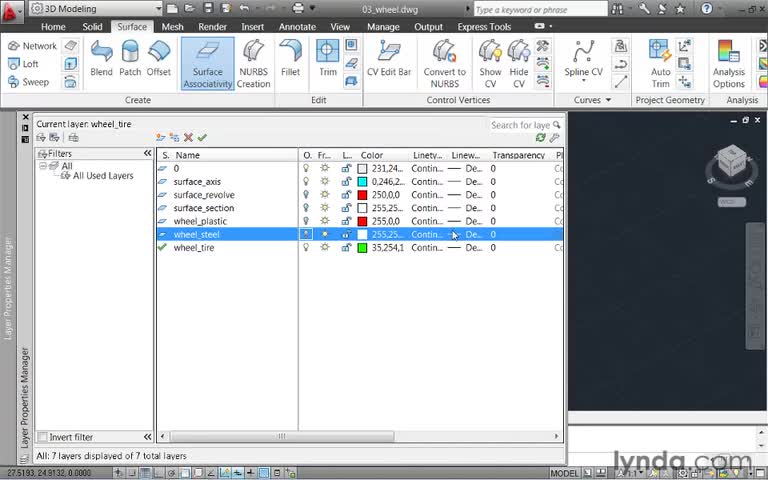This screenshot has height=480, width=768.
Task: Open the Express Tools tab
Action: pyautogui.click(x=484, y=27)
